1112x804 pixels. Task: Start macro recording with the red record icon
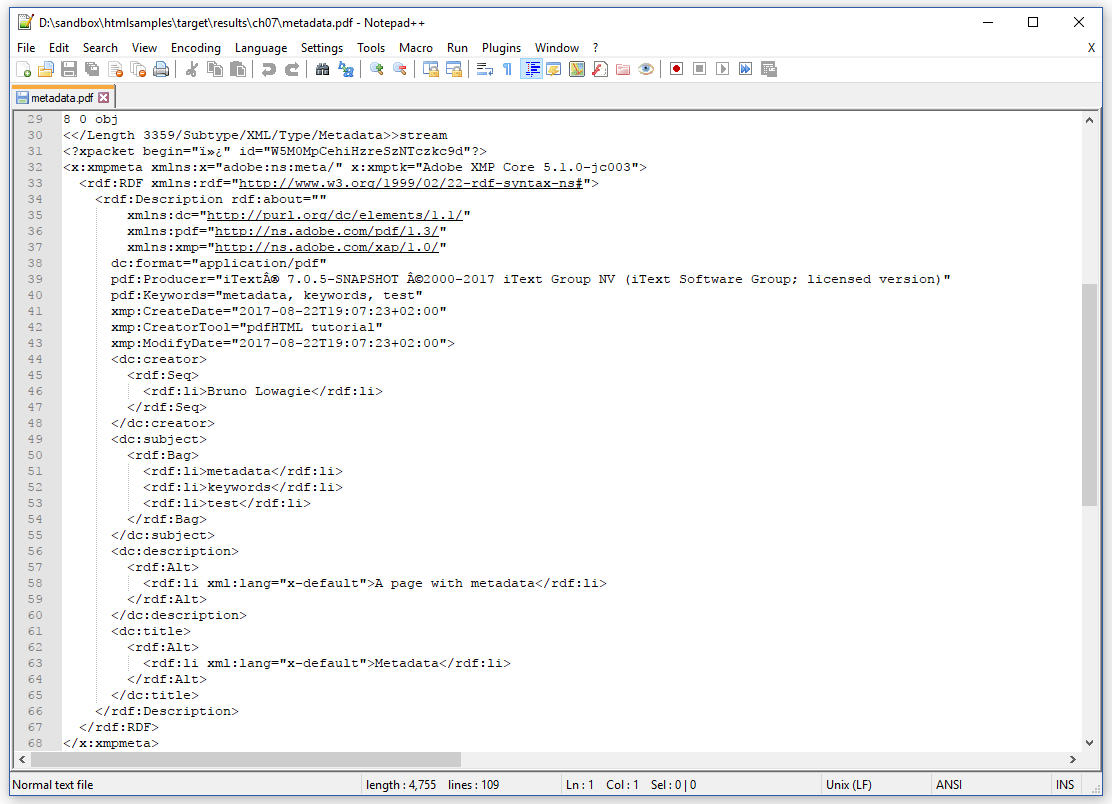coord(674,68)
